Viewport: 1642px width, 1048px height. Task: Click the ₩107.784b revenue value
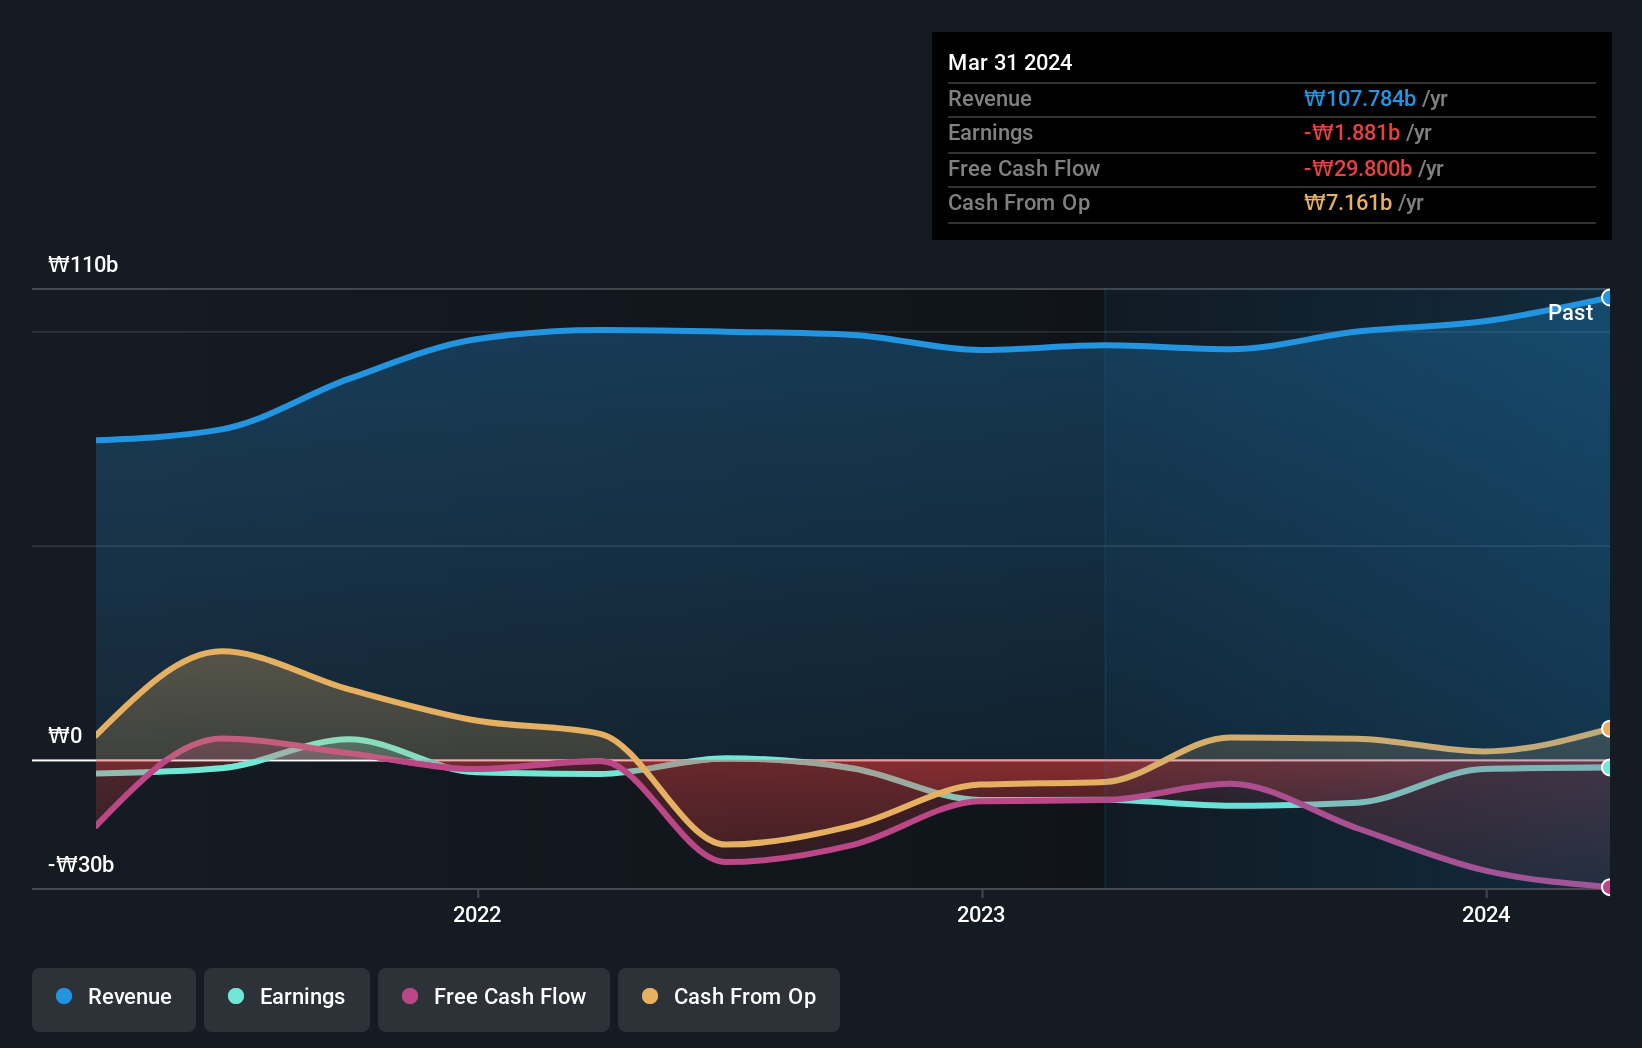click(x=1360, y=98)
